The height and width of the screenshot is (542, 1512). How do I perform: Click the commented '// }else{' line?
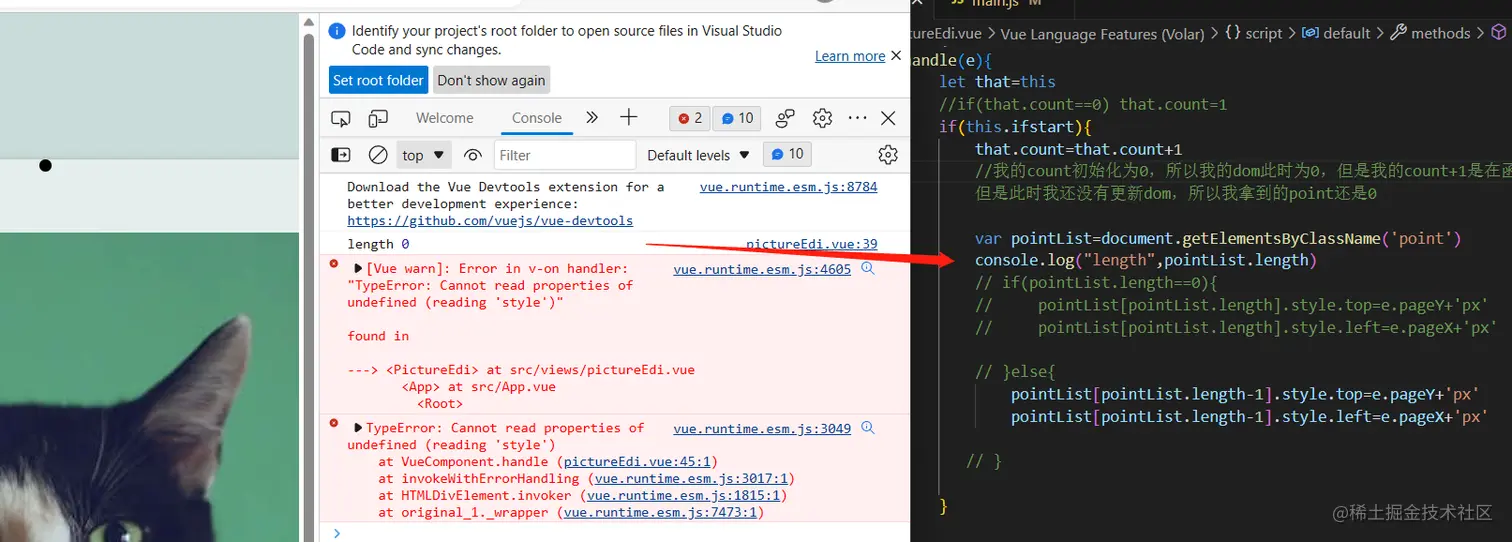click(x=1015, y=372)
